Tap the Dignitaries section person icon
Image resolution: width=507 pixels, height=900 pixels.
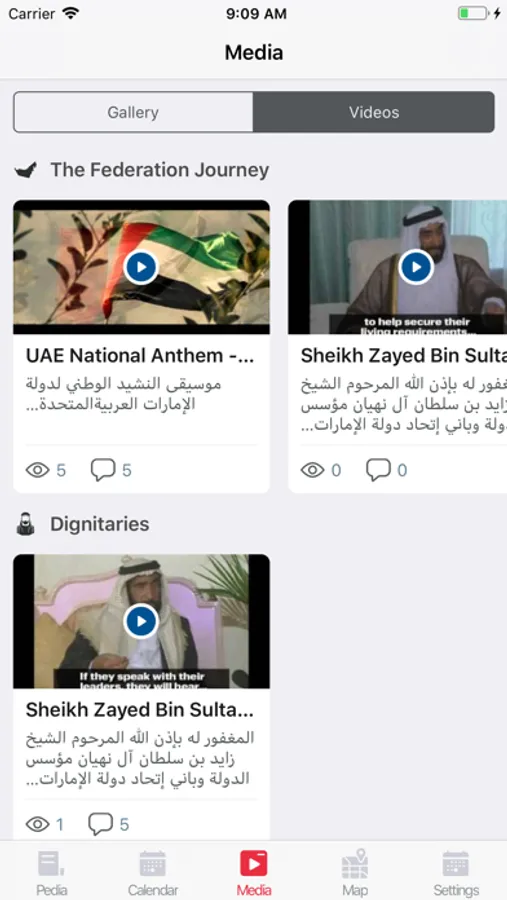tap(26, 524)
